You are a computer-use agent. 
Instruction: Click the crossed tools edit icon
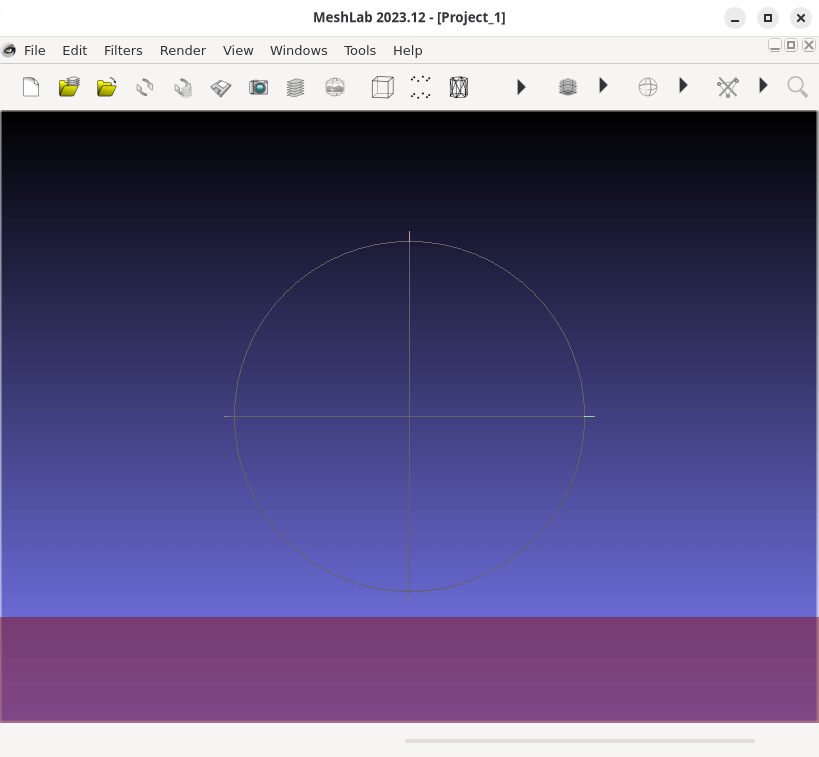(x=728, y=87)
